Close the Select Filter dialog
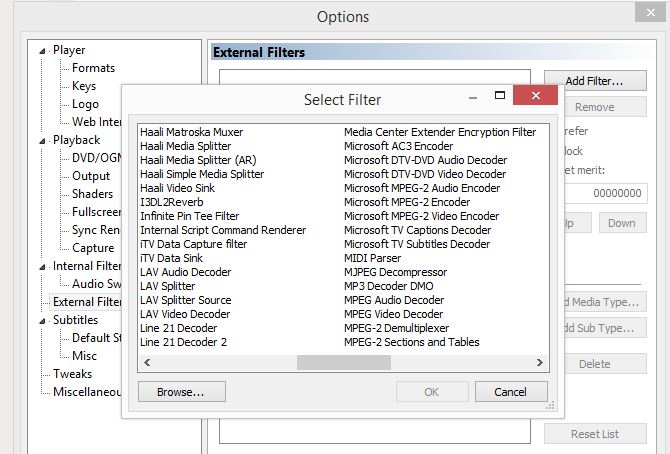Screen dimensions: 670x454 535,95
